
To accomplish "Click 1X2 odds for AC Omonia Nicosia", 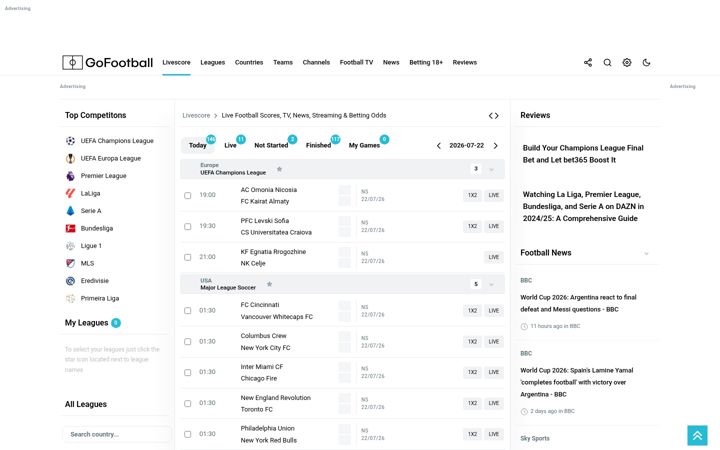I will (x=472, y=195).
